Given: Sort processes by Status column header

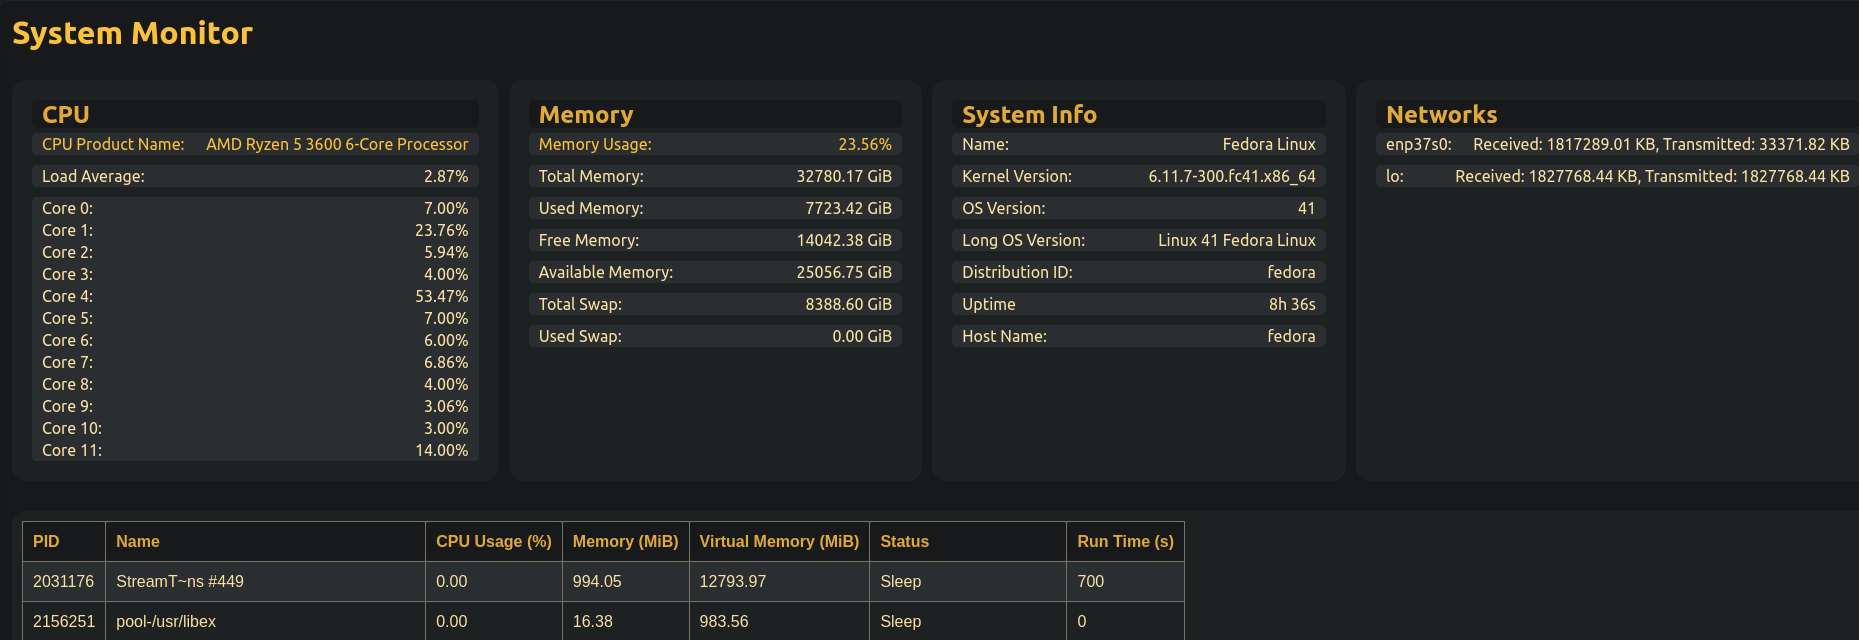Looking at the screenshot, I should [x=968, y=541].
